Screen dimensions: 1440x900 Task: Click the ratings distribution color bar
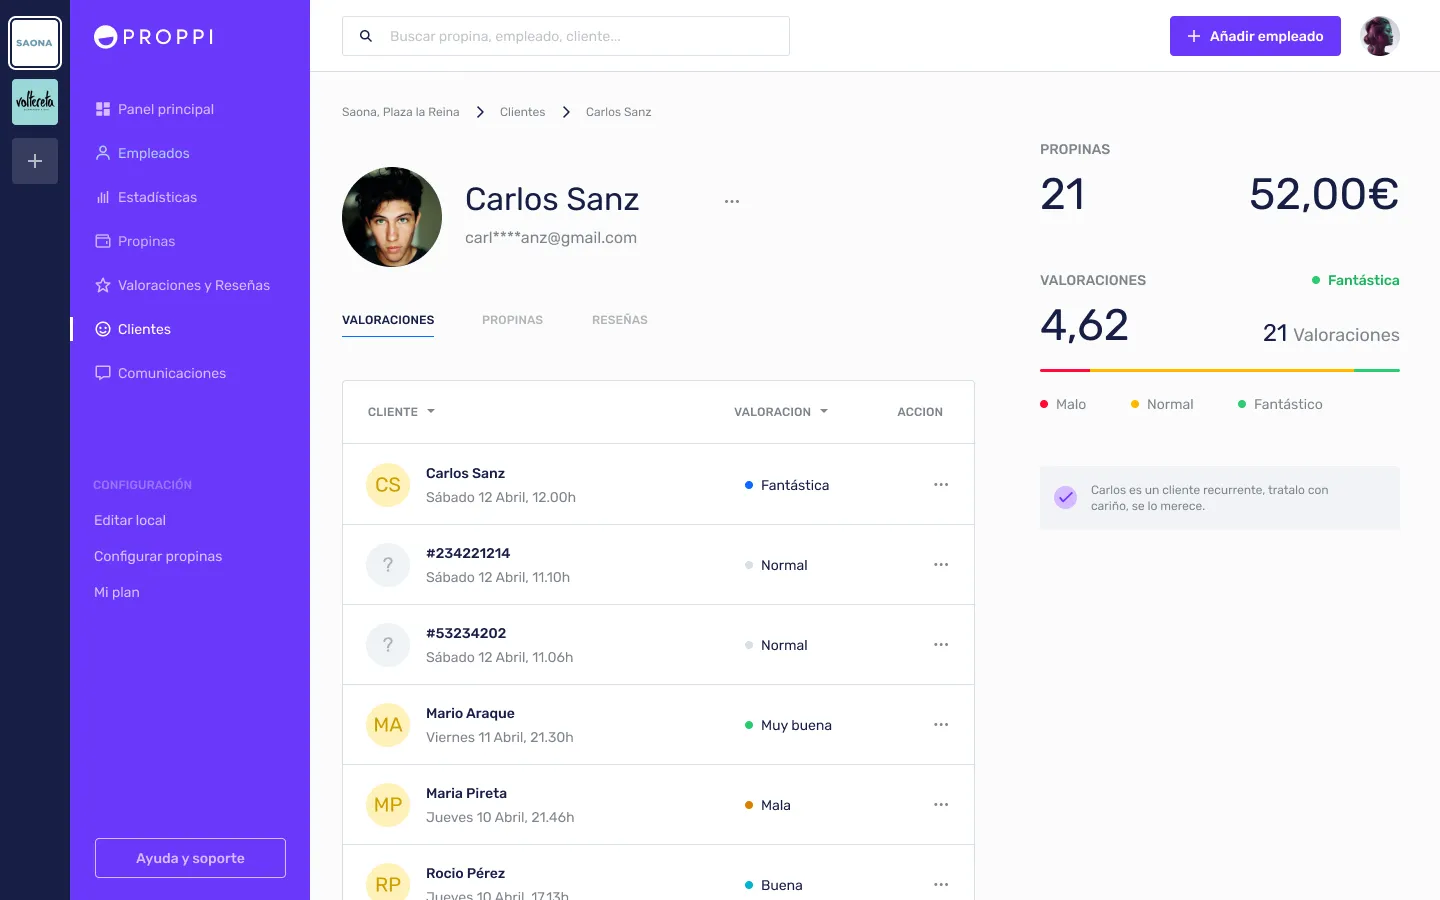coord(1220,370)
